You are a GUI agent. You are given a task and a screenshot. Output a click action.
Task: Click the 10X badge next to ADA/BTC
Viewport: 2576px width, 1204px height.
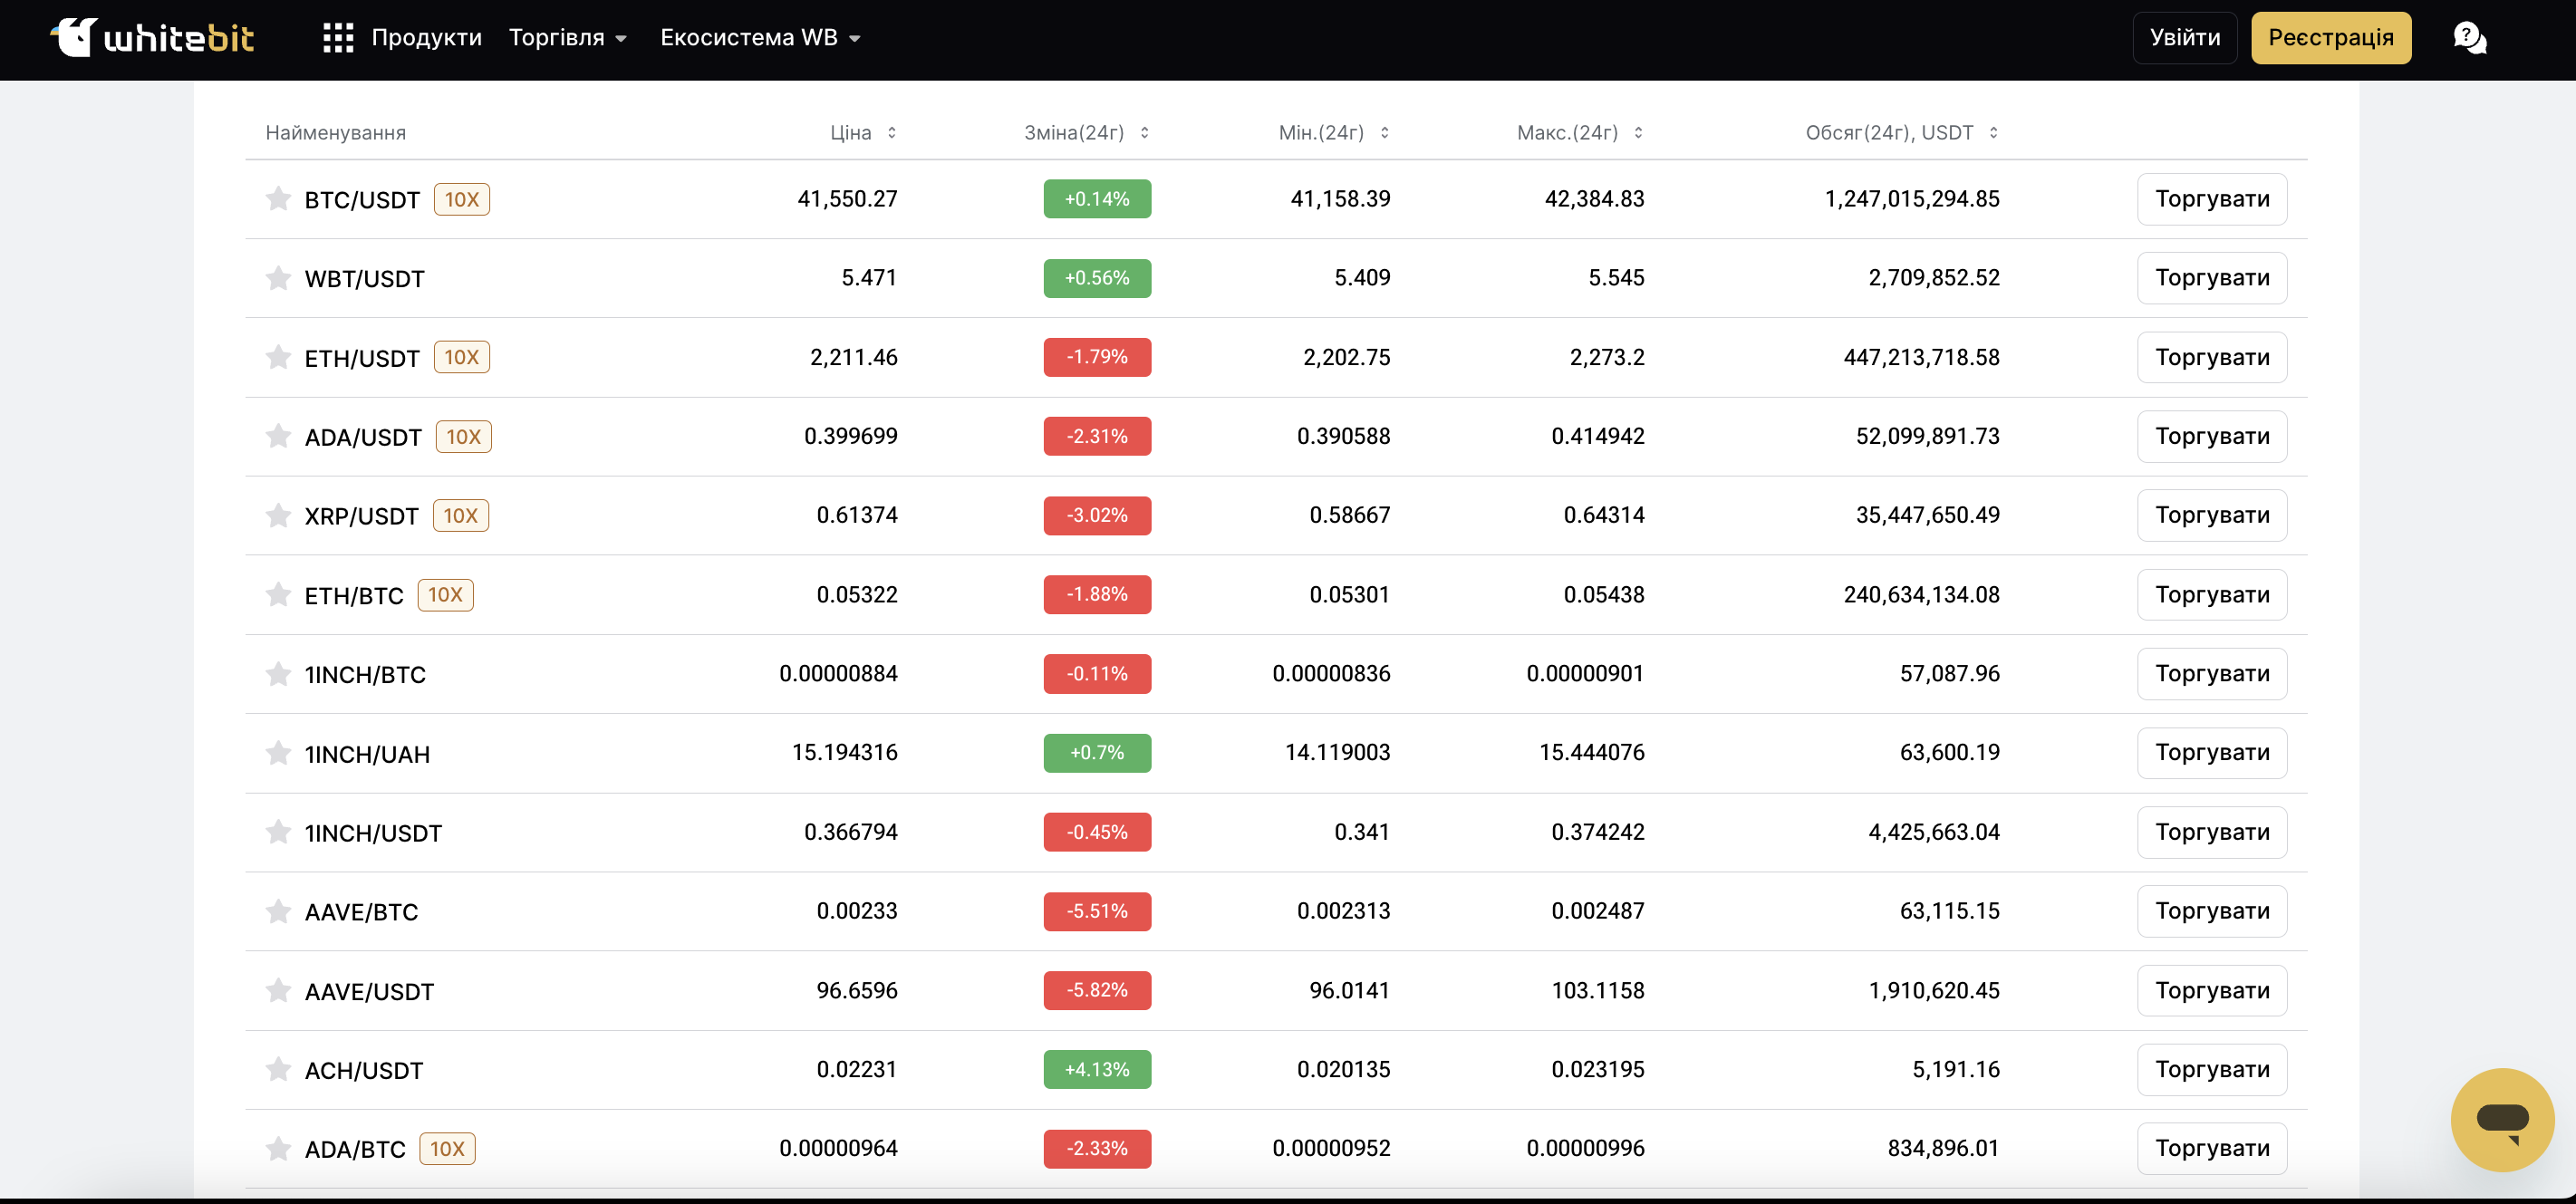click(447, 1149)
